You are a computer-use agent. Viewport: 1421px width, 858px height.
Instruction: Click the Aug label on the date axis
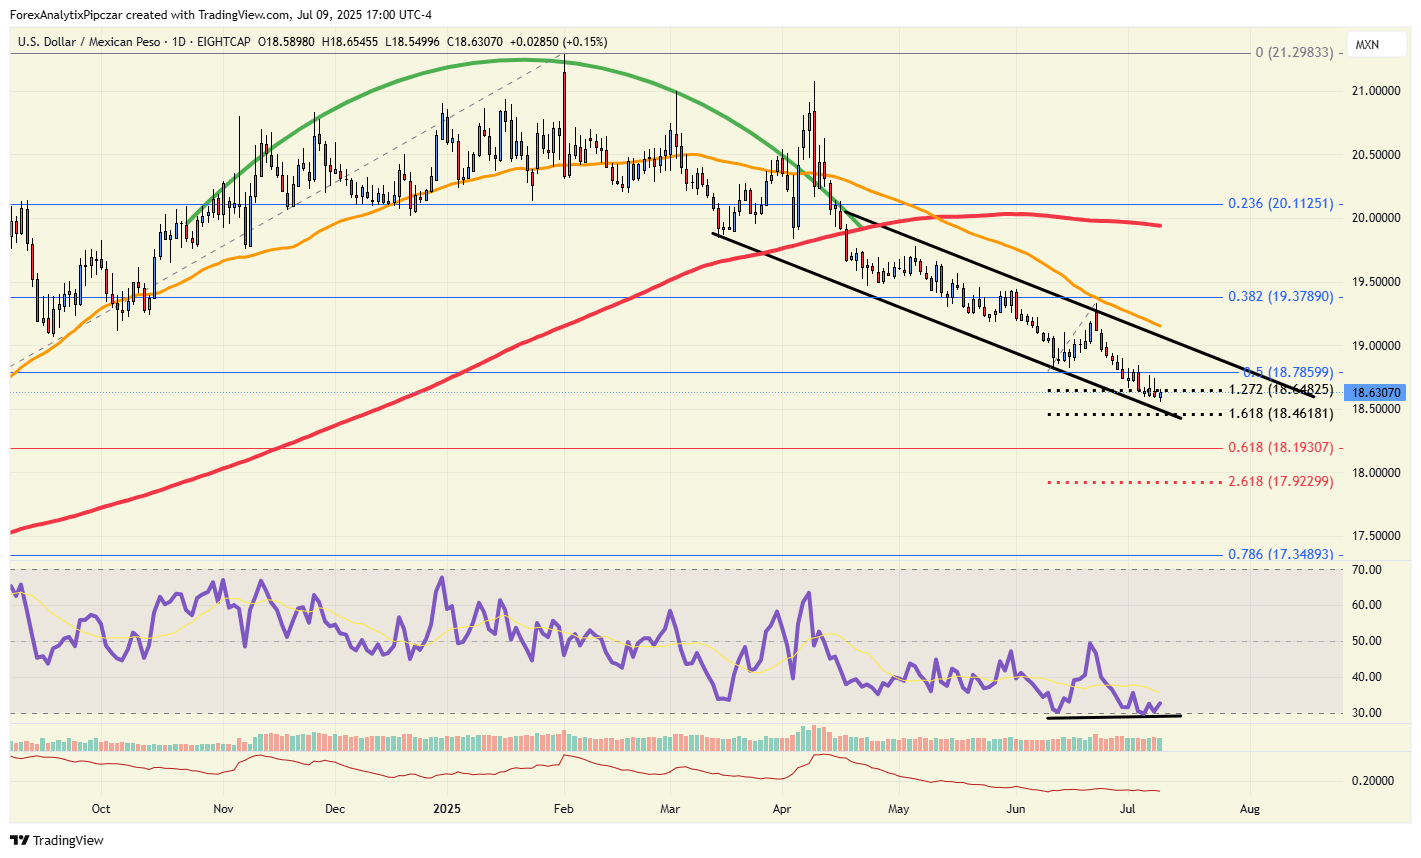click(1248, 809)
